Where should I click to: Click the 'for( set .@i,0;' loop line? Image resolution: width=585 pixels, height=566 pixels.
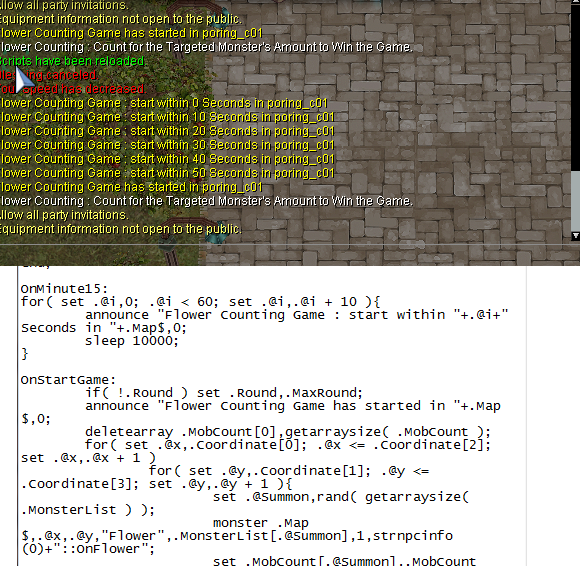[200, 301]
